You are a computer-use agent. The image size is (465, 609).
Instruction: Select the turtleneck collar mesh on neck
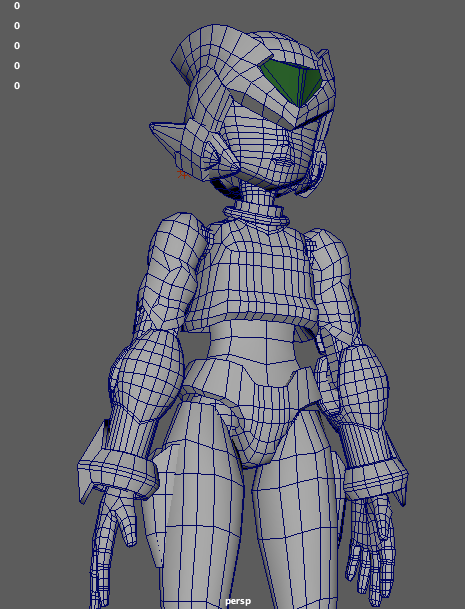click(256, 216)
